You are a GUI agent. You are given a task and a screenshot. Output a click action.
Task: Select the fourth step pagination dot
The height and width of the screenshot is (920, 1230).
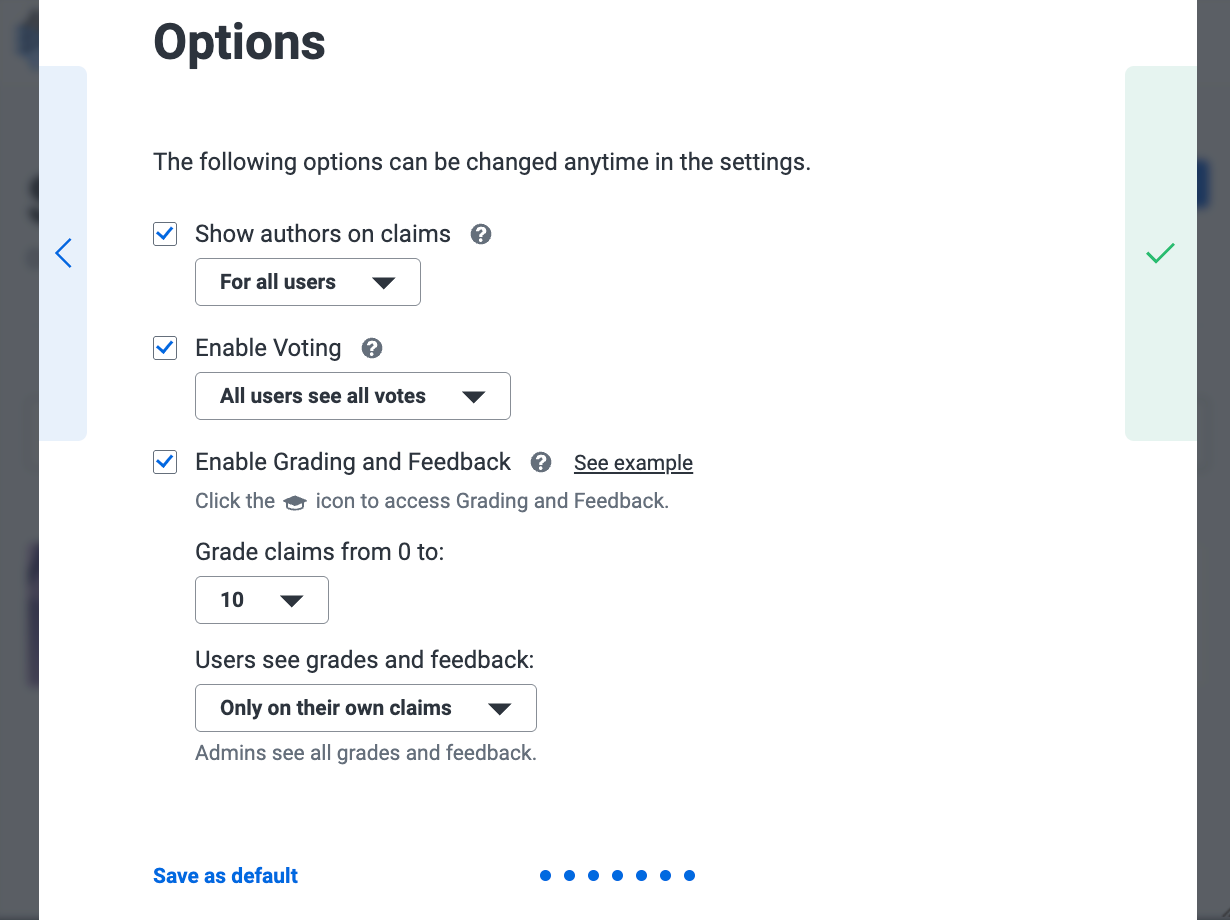pos(617,876)
